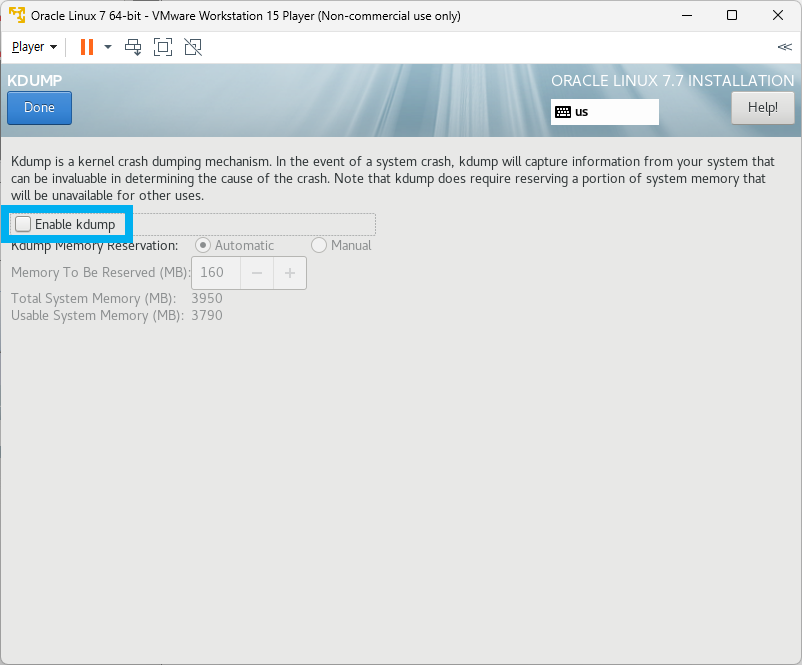Minimize the VMware Player window
This screenshot has width=802, height=665.
point(687,15)
